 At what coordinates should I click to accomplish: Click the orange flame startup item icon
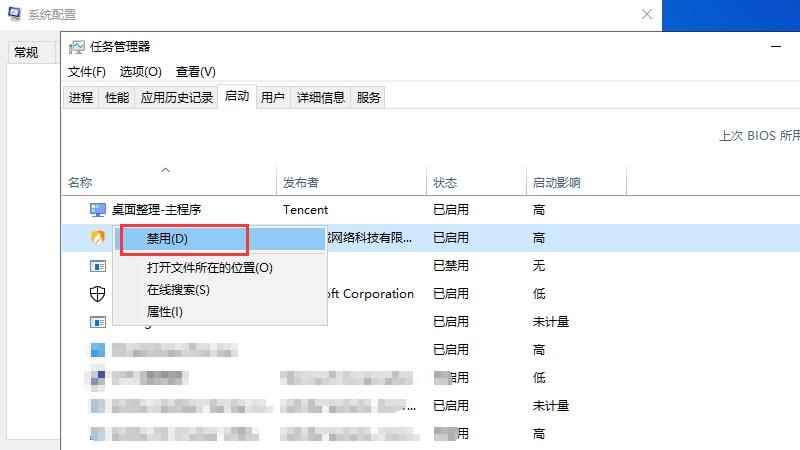click(x=97, y=238)
